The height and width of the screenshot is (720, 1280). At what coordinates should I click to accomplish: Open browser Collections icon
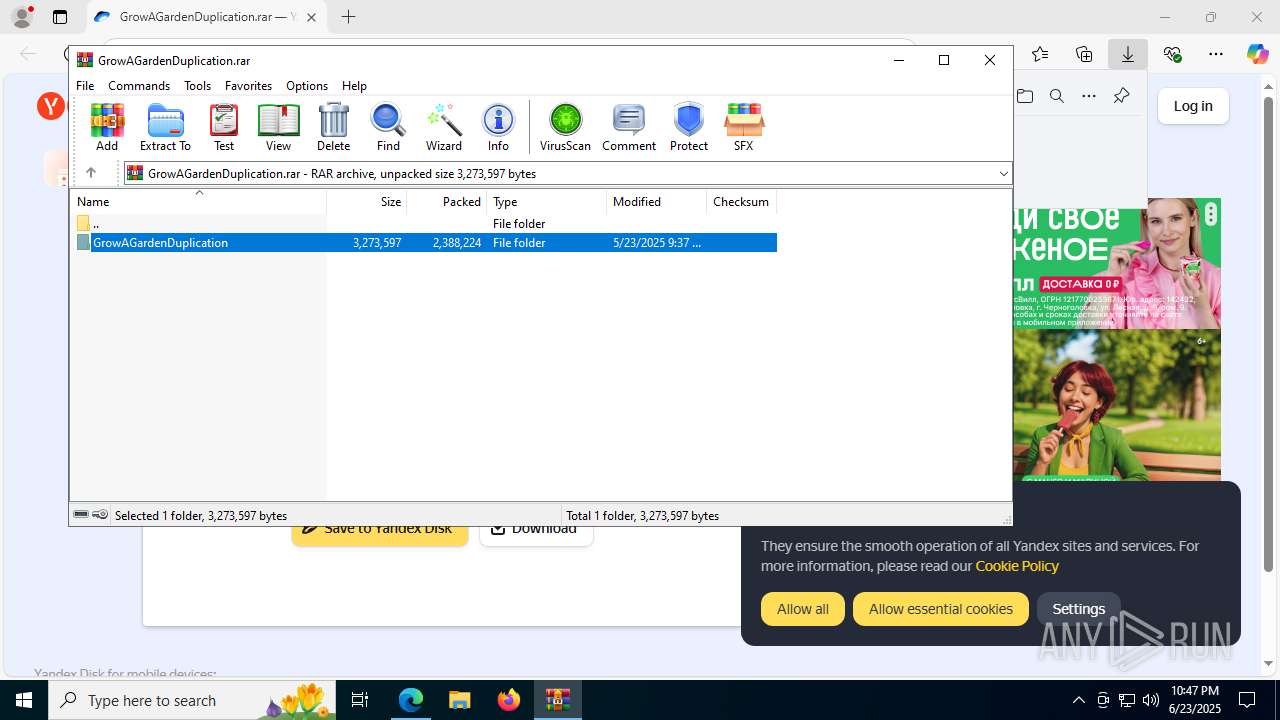point(1084,54)
